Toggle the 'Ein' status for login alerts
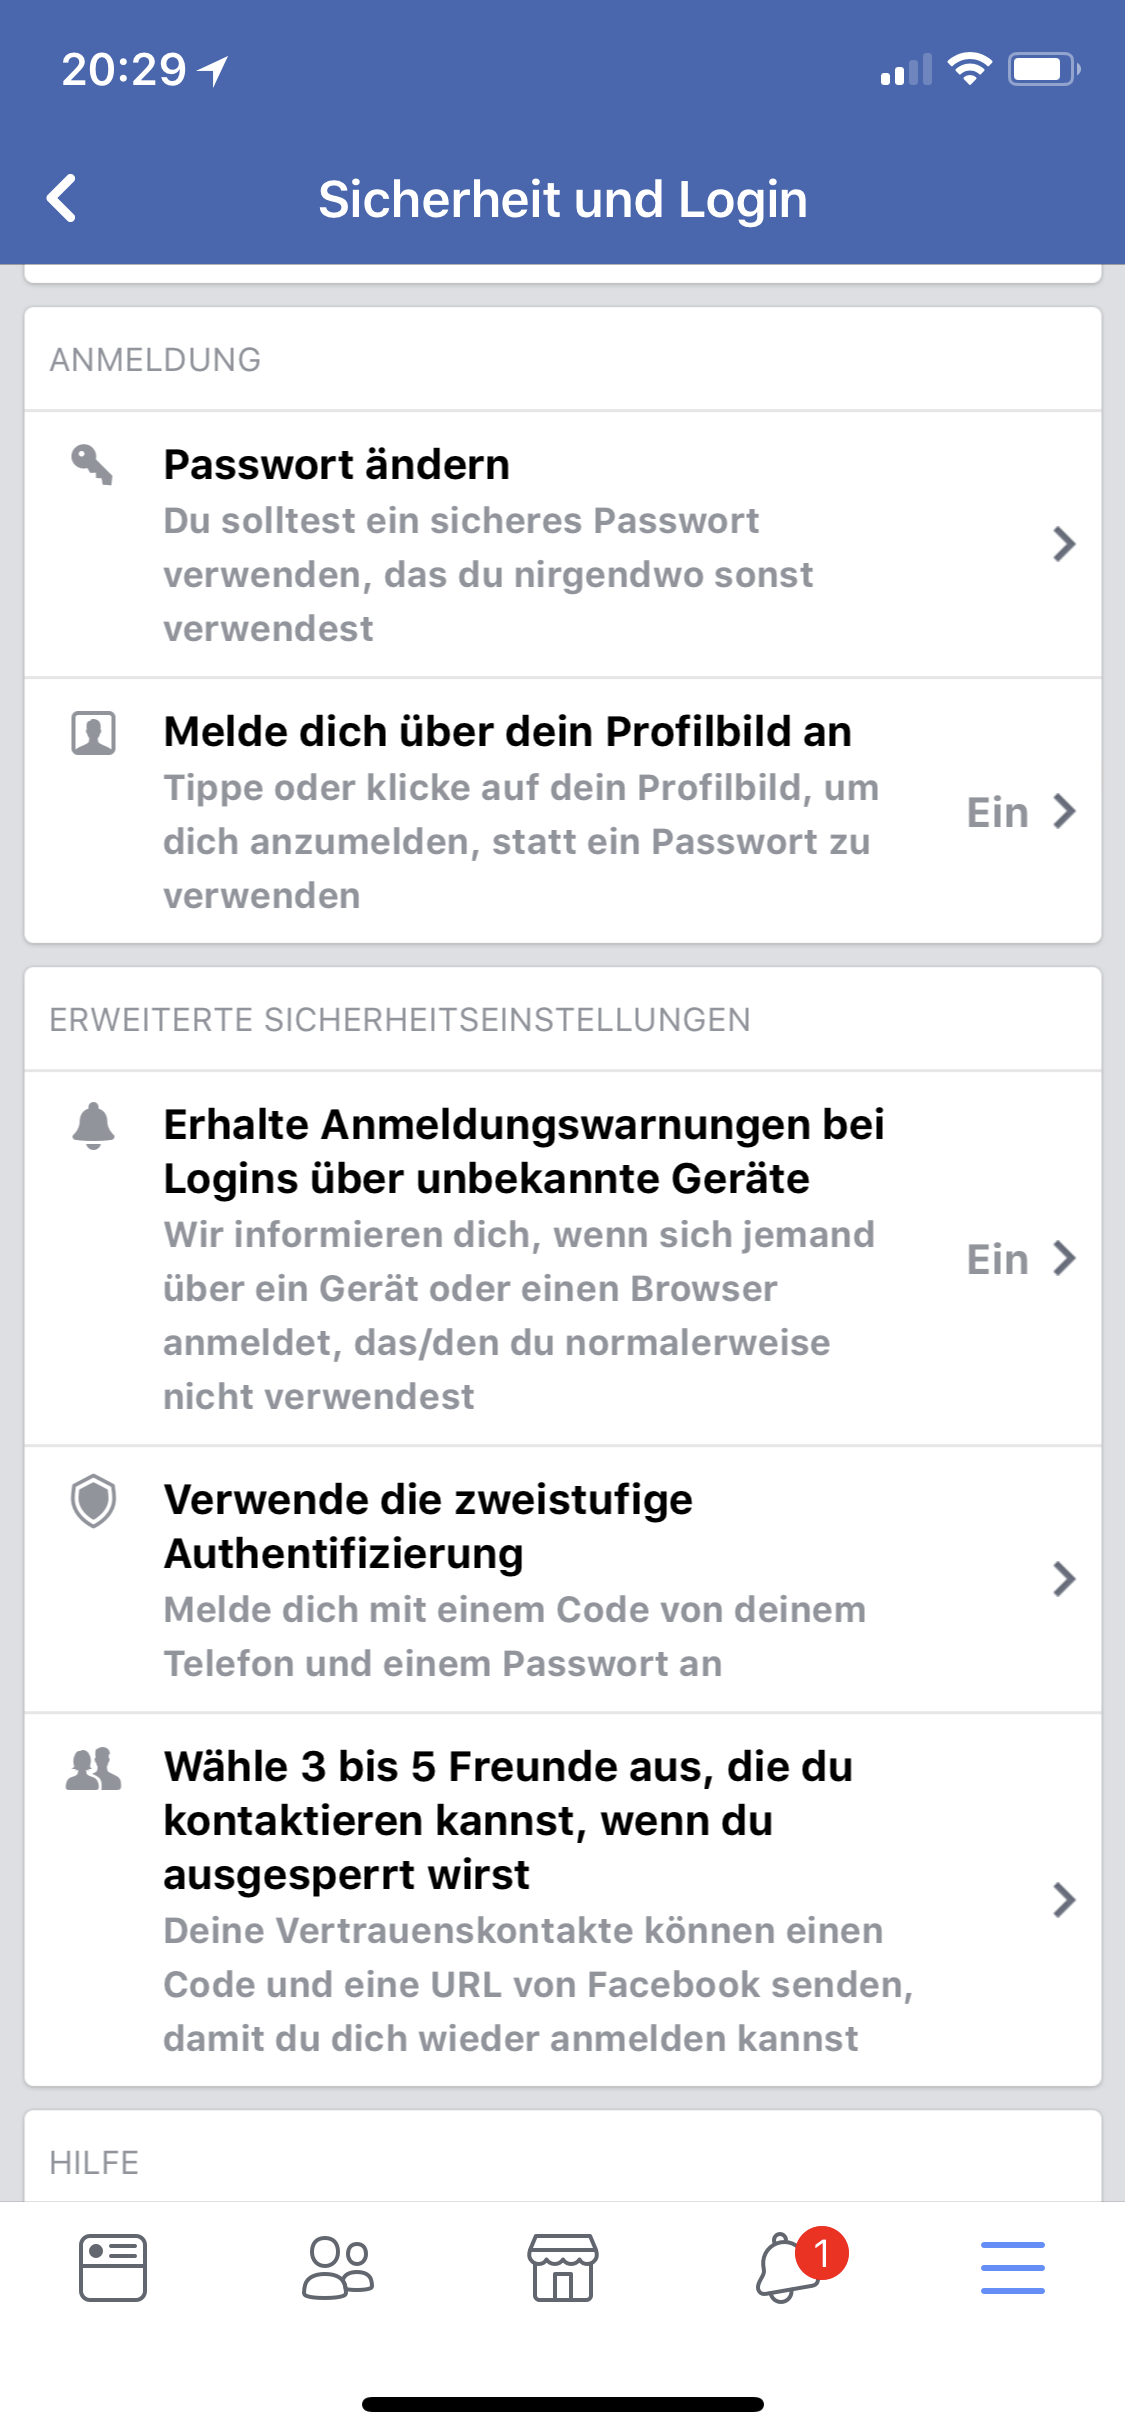The height and width of the screenshot is (2436, 1125). [x=997, y=1259]
